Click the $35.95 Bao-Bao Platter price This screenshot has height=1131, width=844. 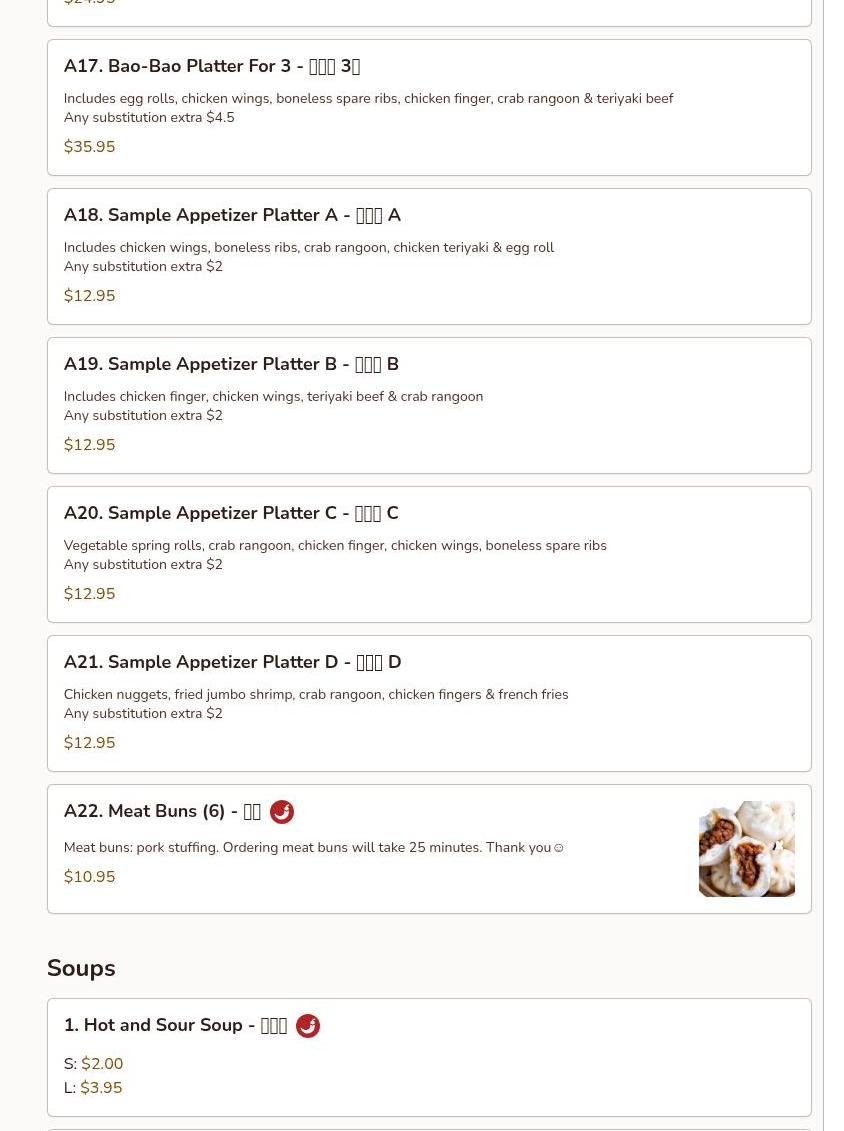click(x=89, y=146)
